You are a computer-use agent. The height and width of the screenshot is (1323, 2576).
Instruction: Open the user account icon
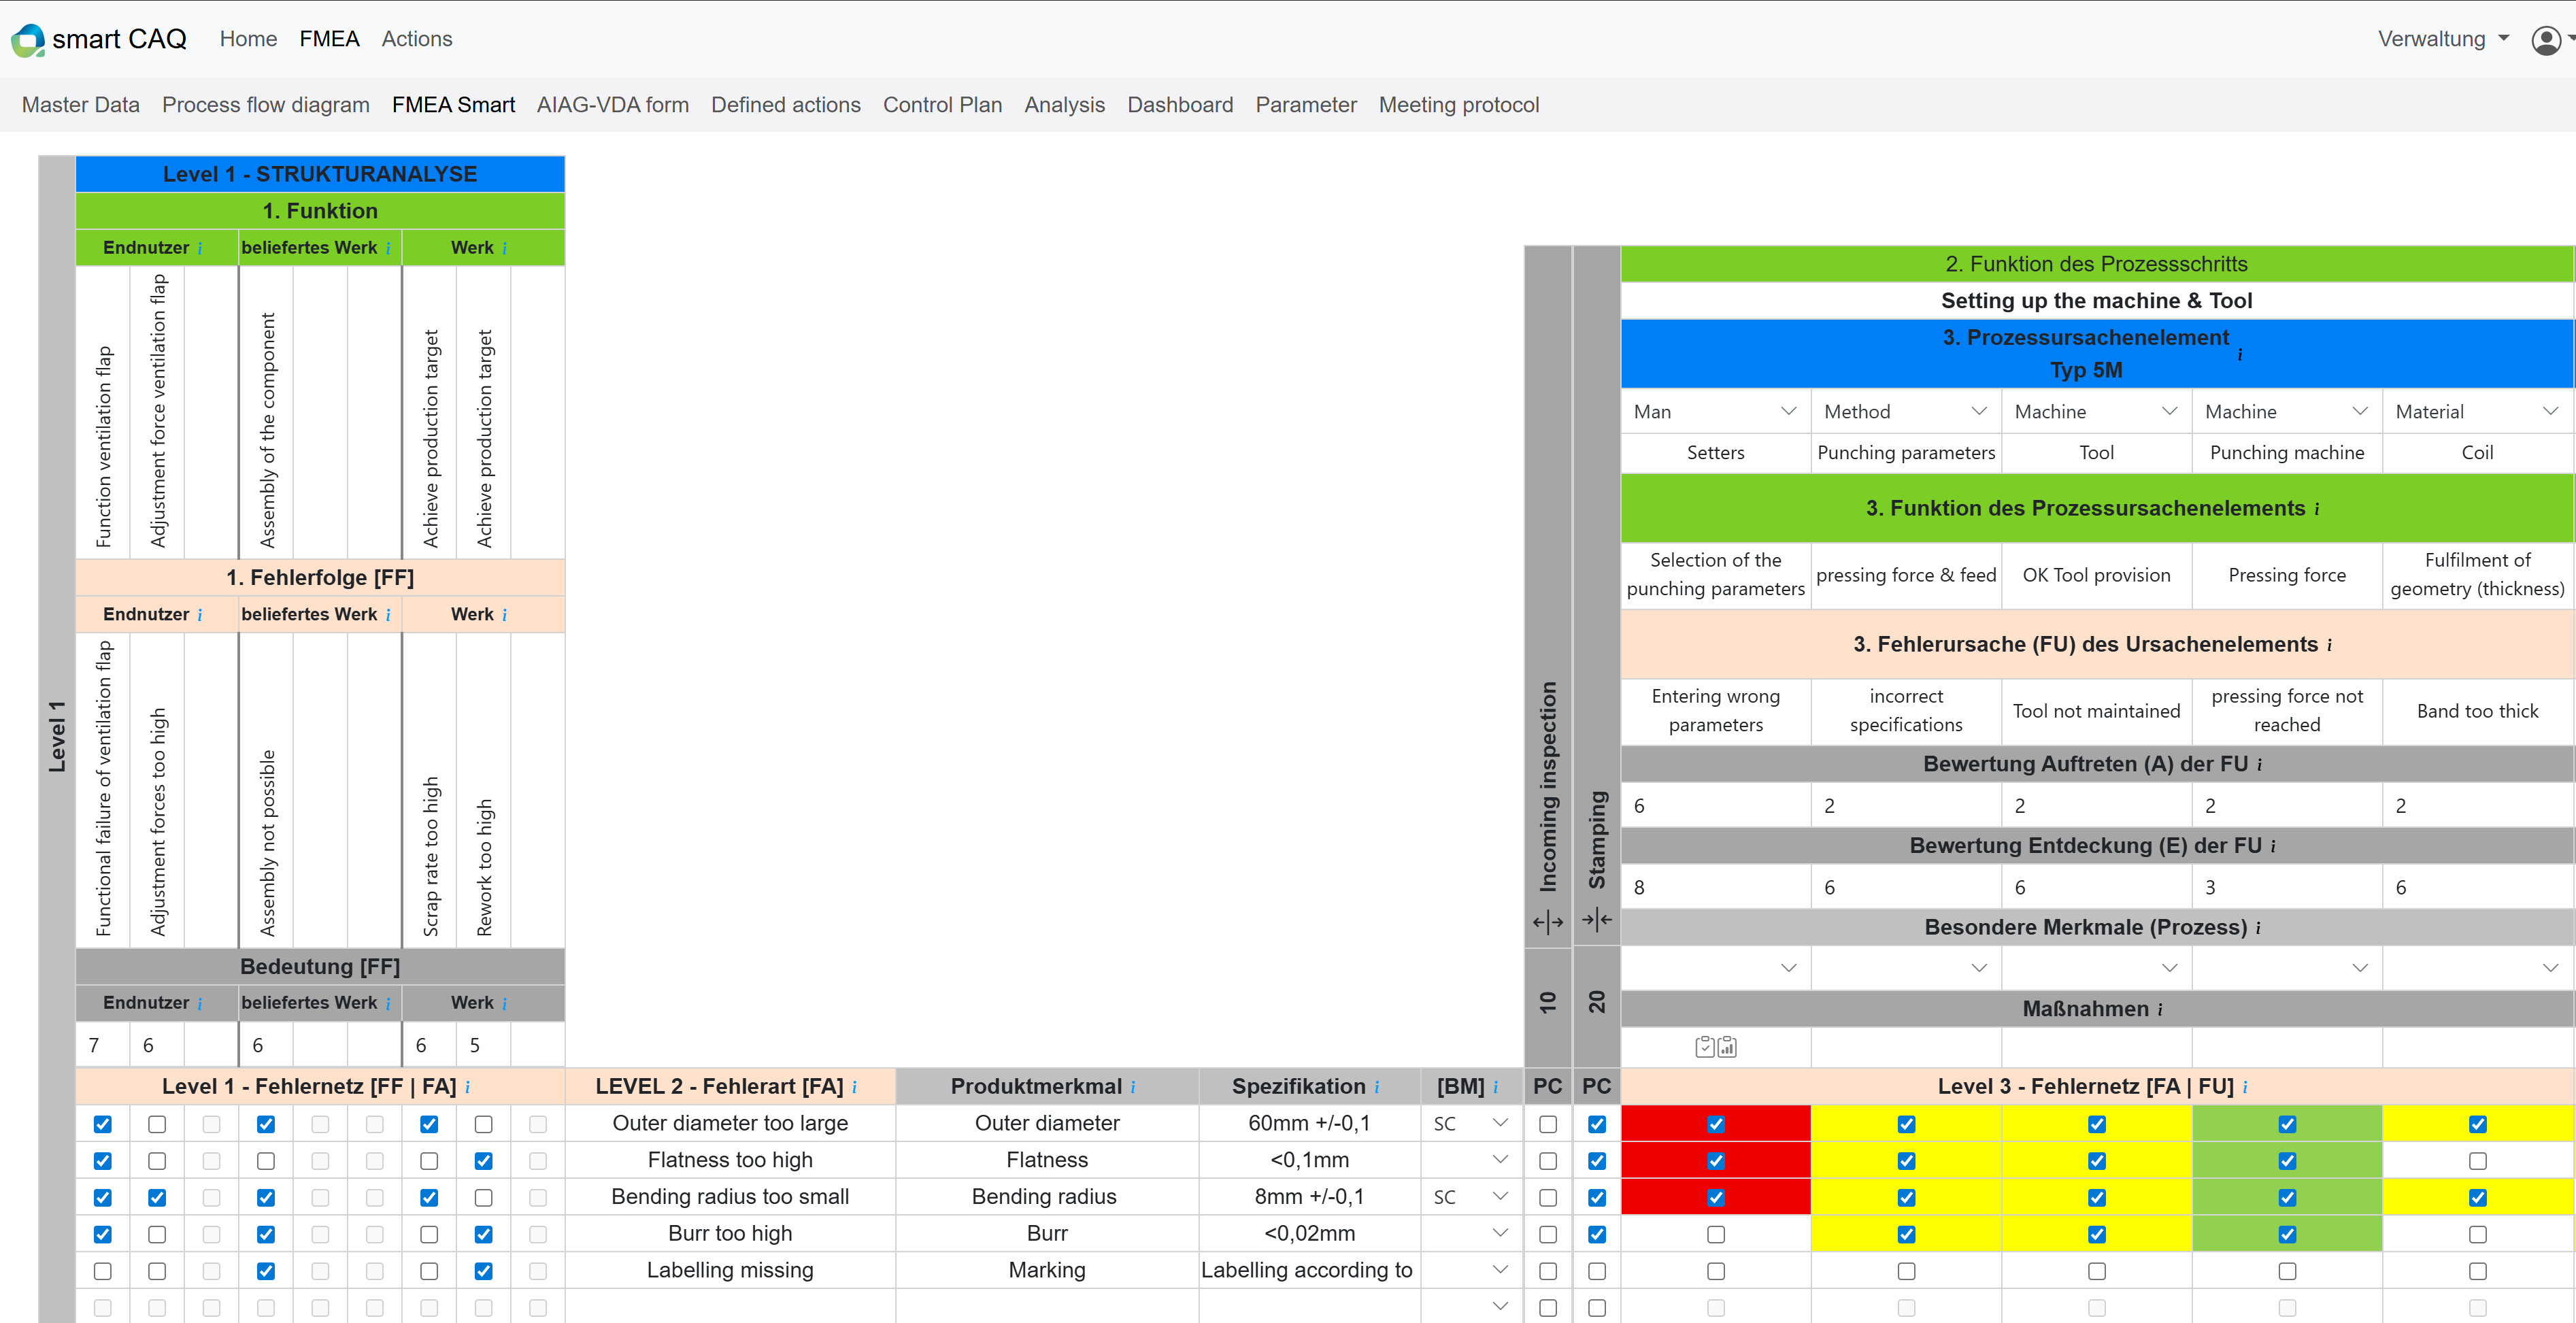pos(2545,40)
